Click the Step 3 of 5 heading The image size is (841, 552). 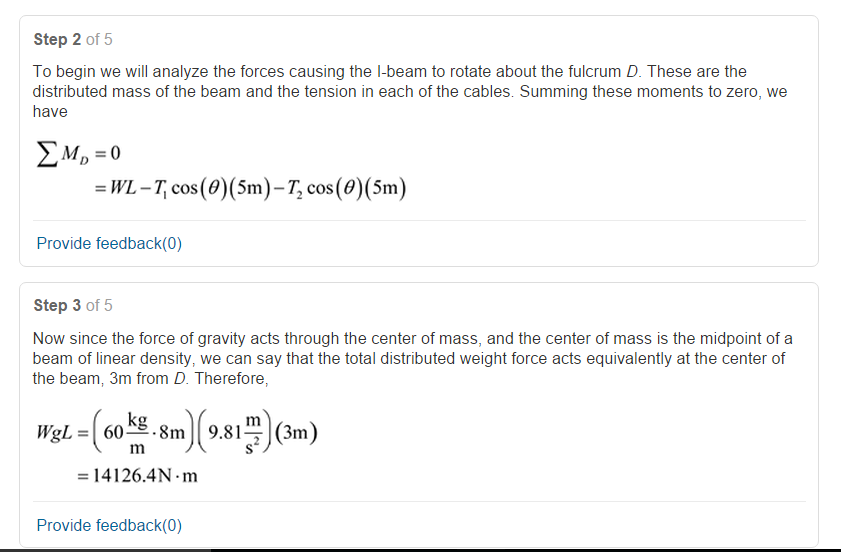point(73,305)
